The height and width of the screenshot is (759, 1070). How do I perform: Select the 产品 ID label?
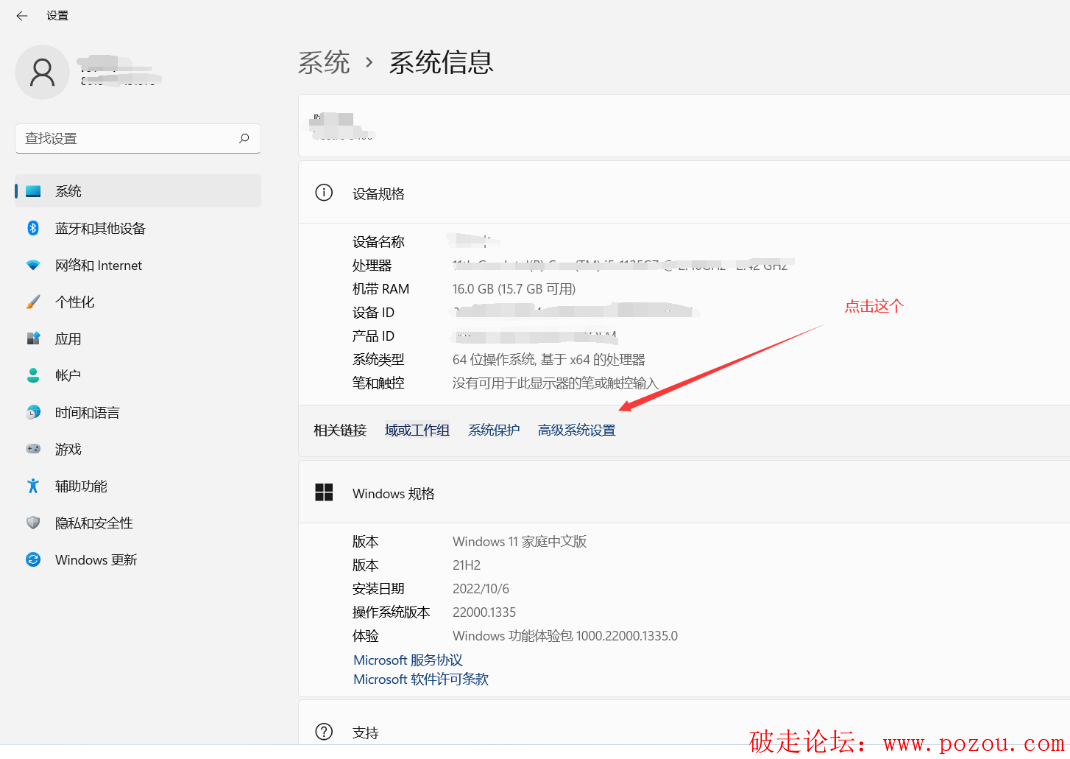(x=373, y=336)
